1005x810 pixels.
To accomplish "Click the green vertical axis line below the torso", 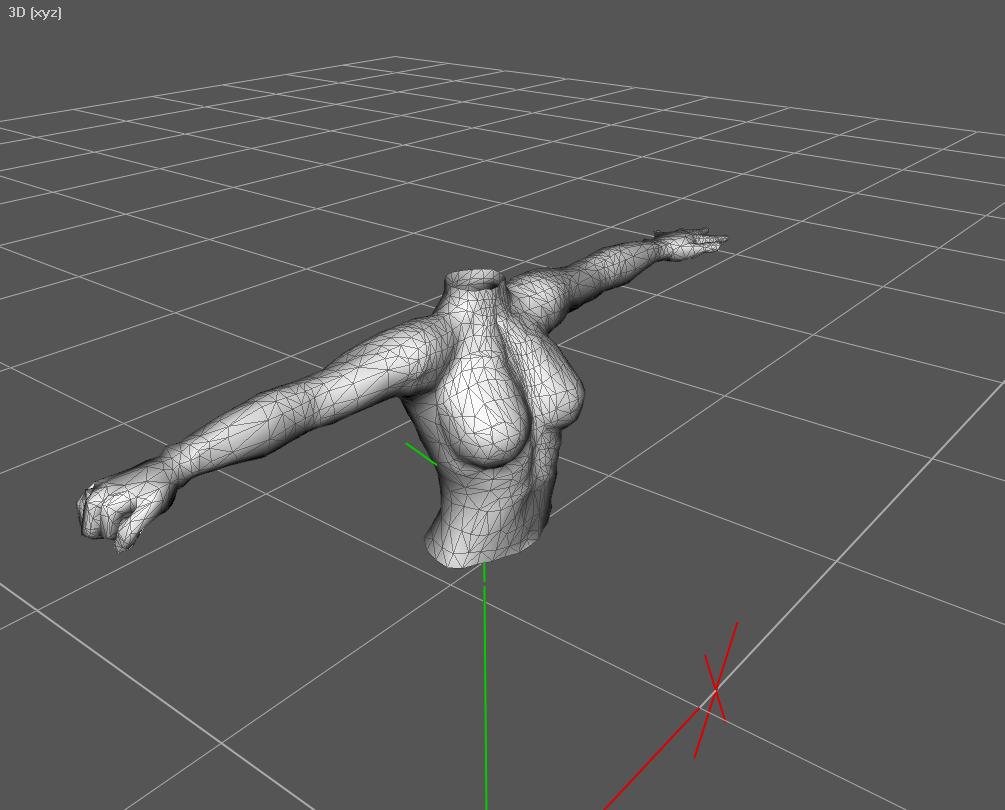I will 485,686.
